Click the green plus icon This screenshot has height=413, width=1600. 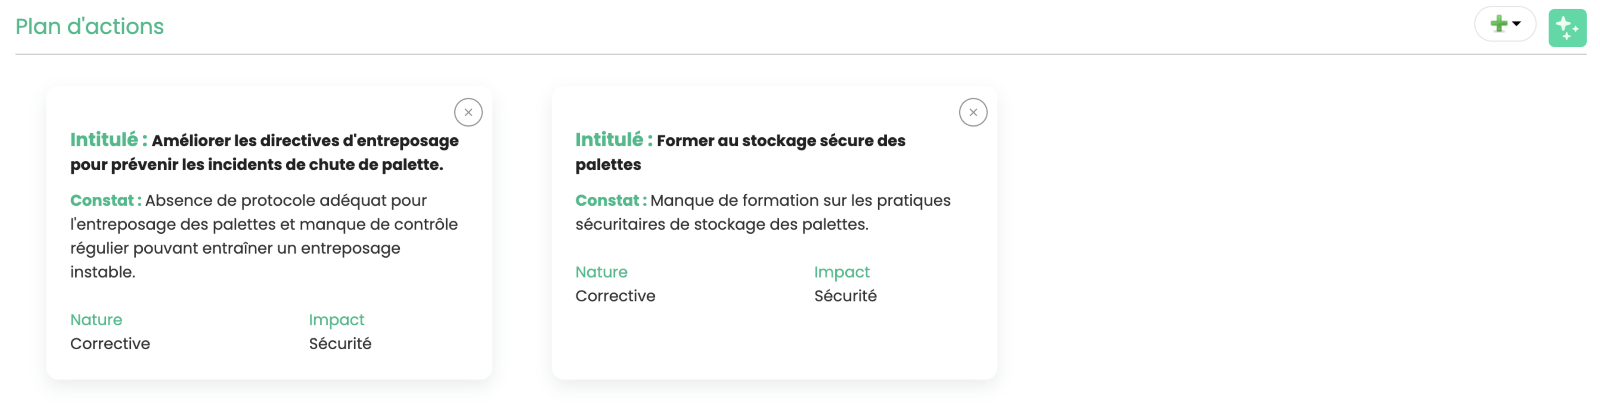click(x=1498, y=24)
